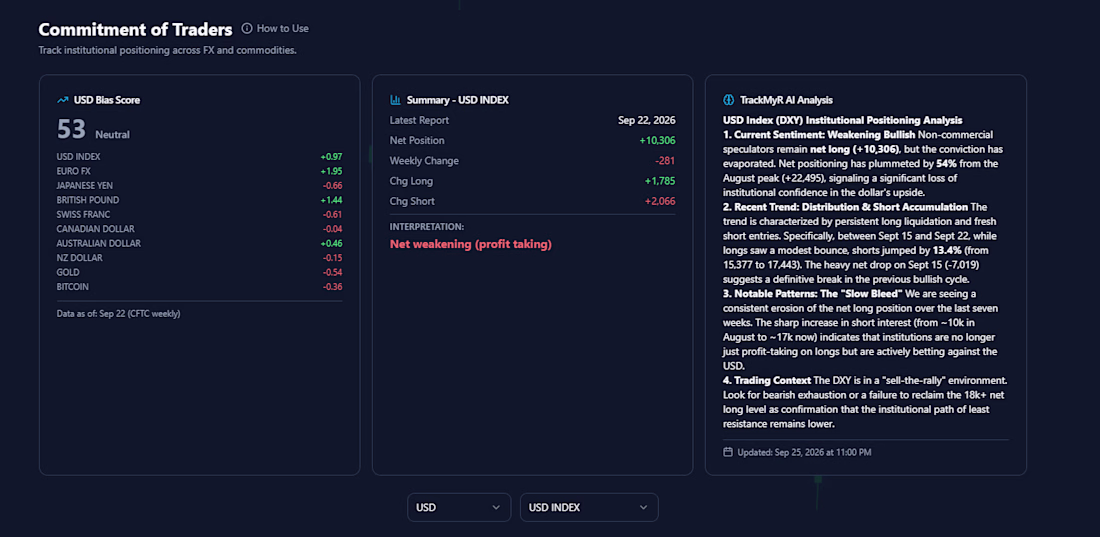Click the TrackMyR AI Analysis title
Image resolution: width=1100 pixels, height=537 pixels.
pyautogui.click(x=786, y=100)
